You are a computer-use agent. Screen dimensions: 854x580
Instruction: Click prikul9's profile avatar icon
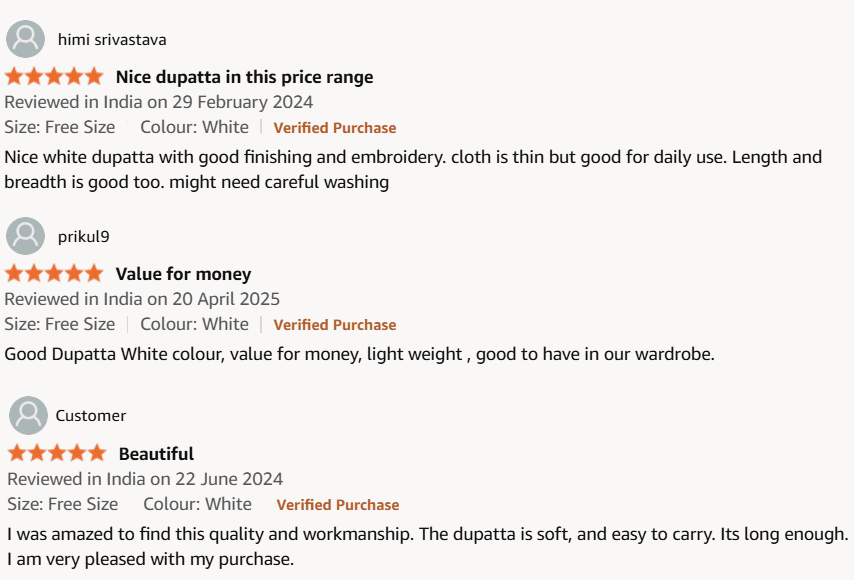(x=25, y=236)
